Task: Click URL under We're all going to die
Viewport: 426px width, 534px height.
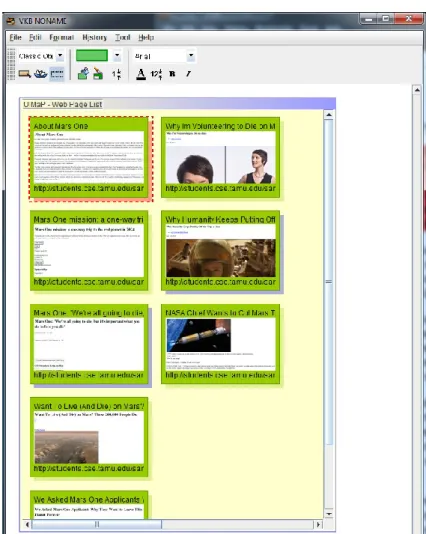Action: point(89,375)
